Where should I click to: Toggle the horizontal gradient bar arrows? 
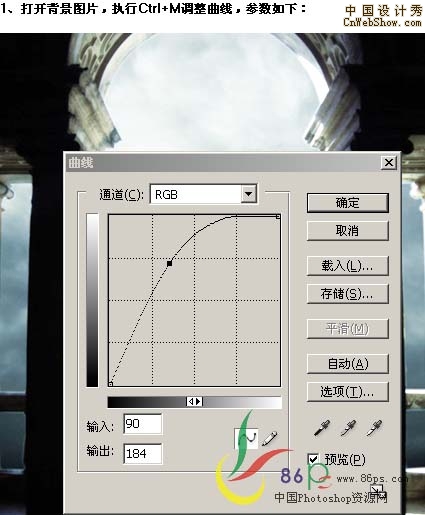coord(194,402)
